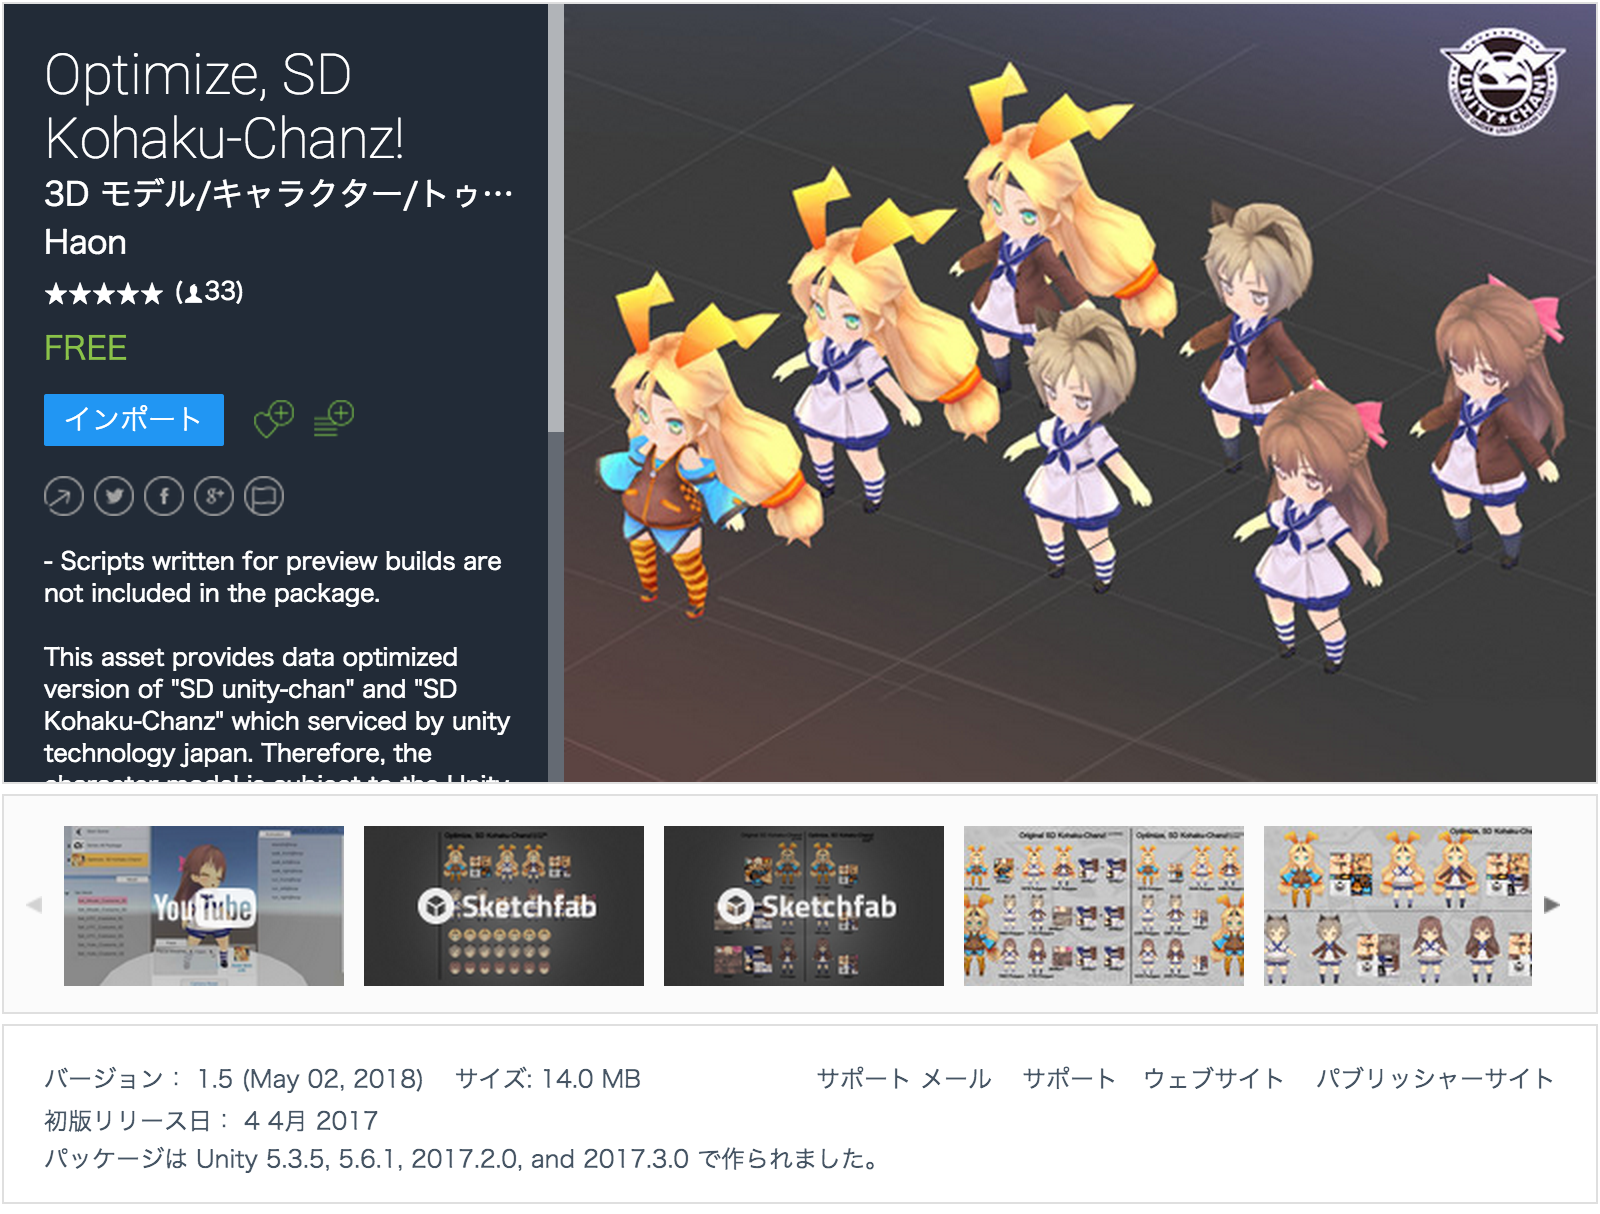Share the asset on Facebook

164,495
